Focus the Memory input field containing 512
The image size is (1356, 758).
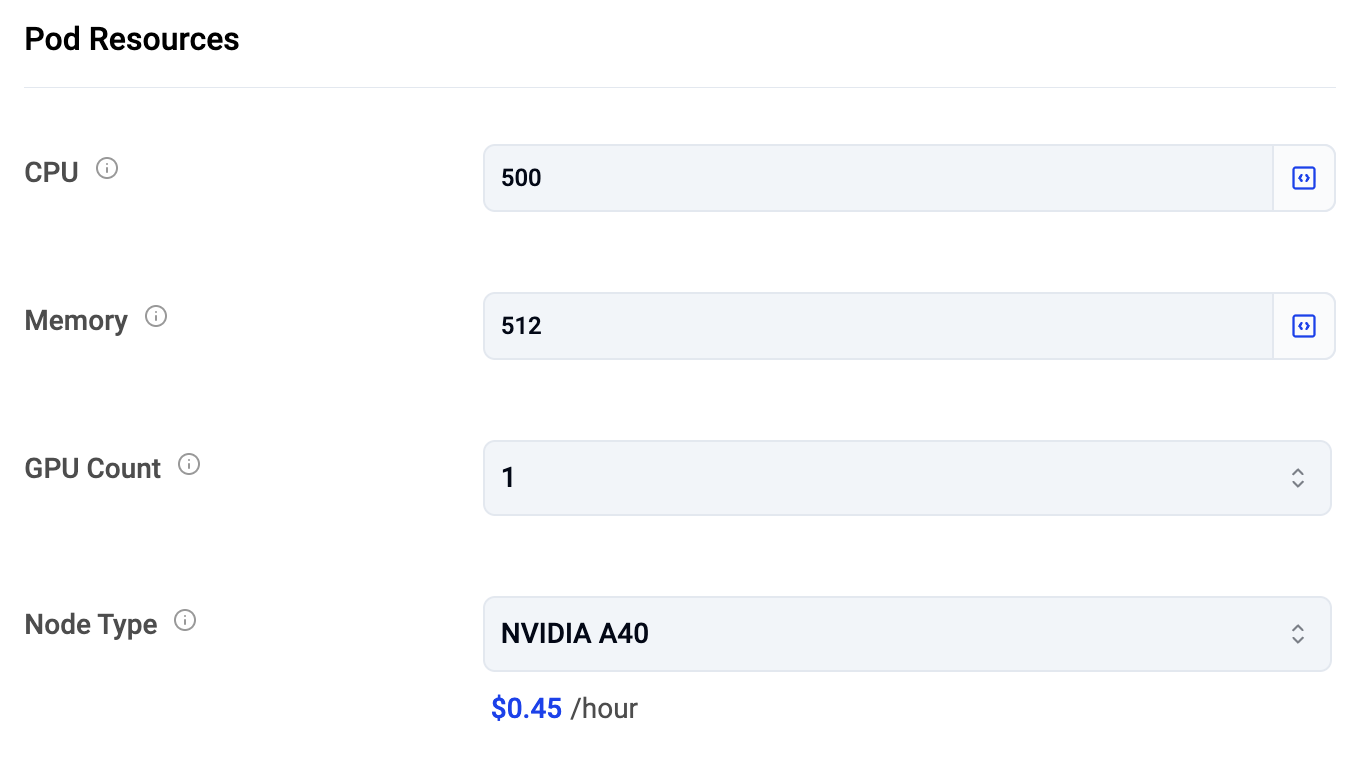(x=878, y=326)
